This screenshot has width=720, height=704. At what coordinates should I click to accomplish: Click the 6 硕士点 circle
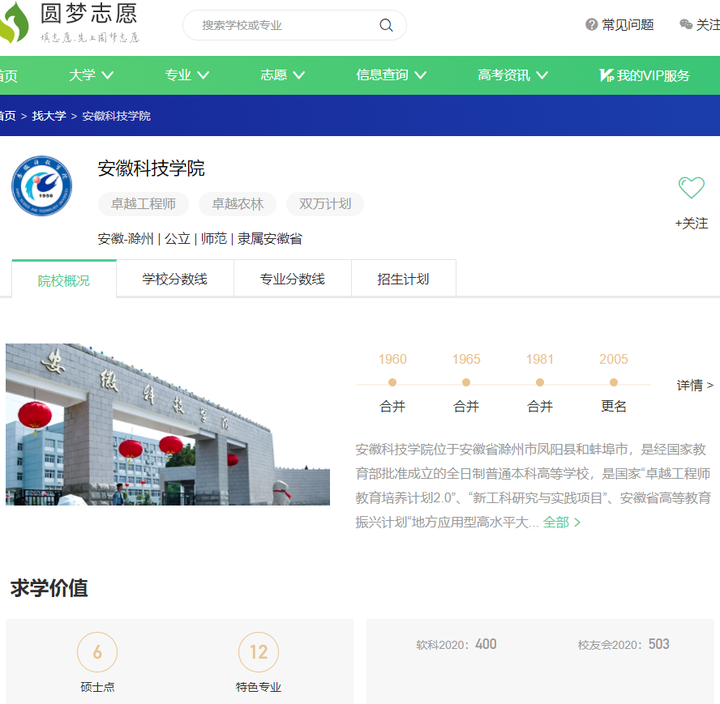tap(97, 652)
